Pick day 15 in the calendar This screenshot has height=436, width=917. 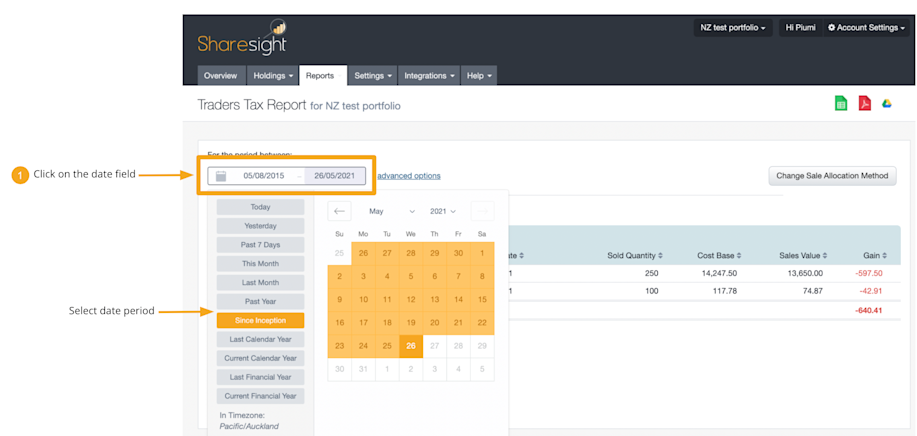click(482, 299)
